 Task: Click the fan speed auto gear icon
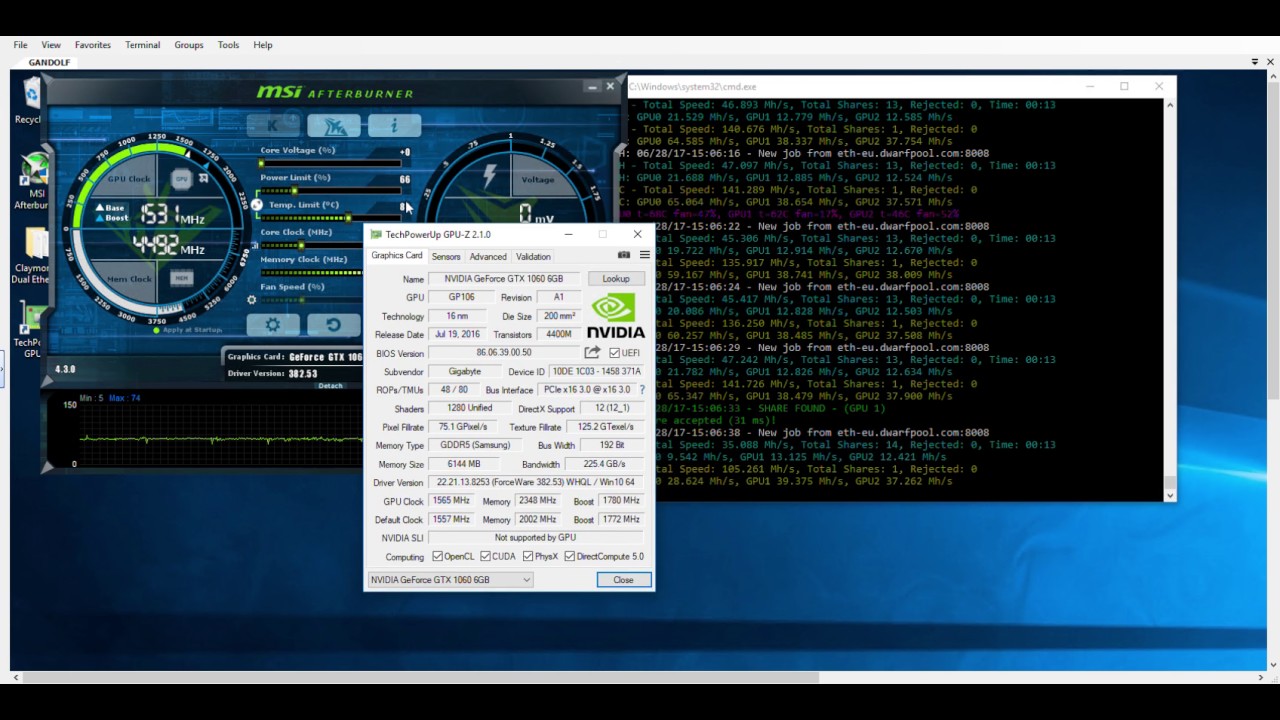252,299
